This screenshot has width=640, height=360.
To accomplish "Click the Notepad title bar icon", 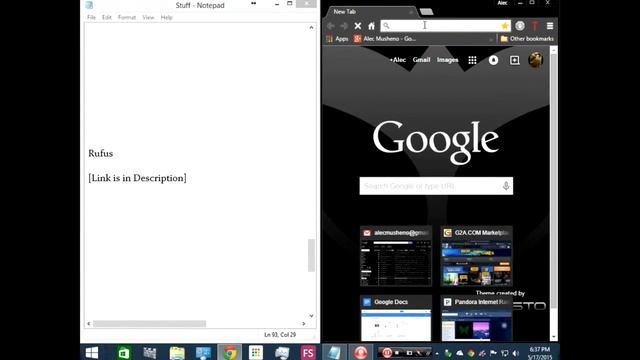I will pos(89,5).
